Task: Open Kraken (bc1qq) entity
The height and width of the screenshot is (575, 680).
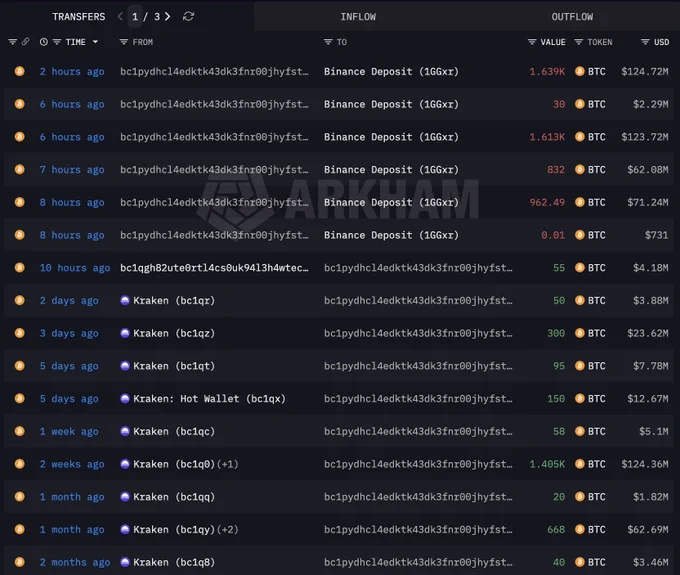Action: pyautogui.click(x=174, y=497)
